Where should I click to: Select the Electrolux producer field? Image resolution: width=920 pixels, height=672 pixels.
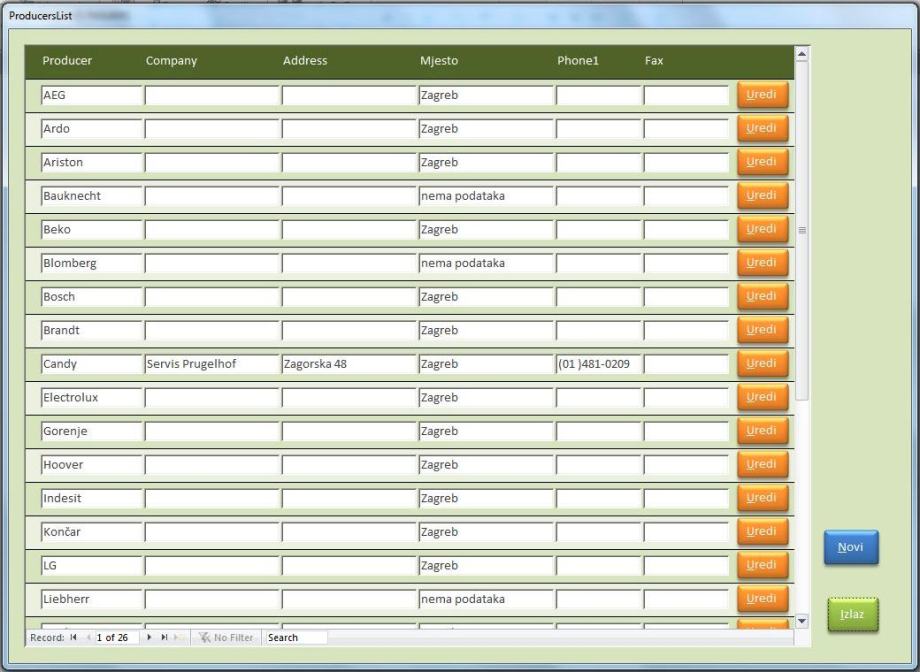coord(92,397)
